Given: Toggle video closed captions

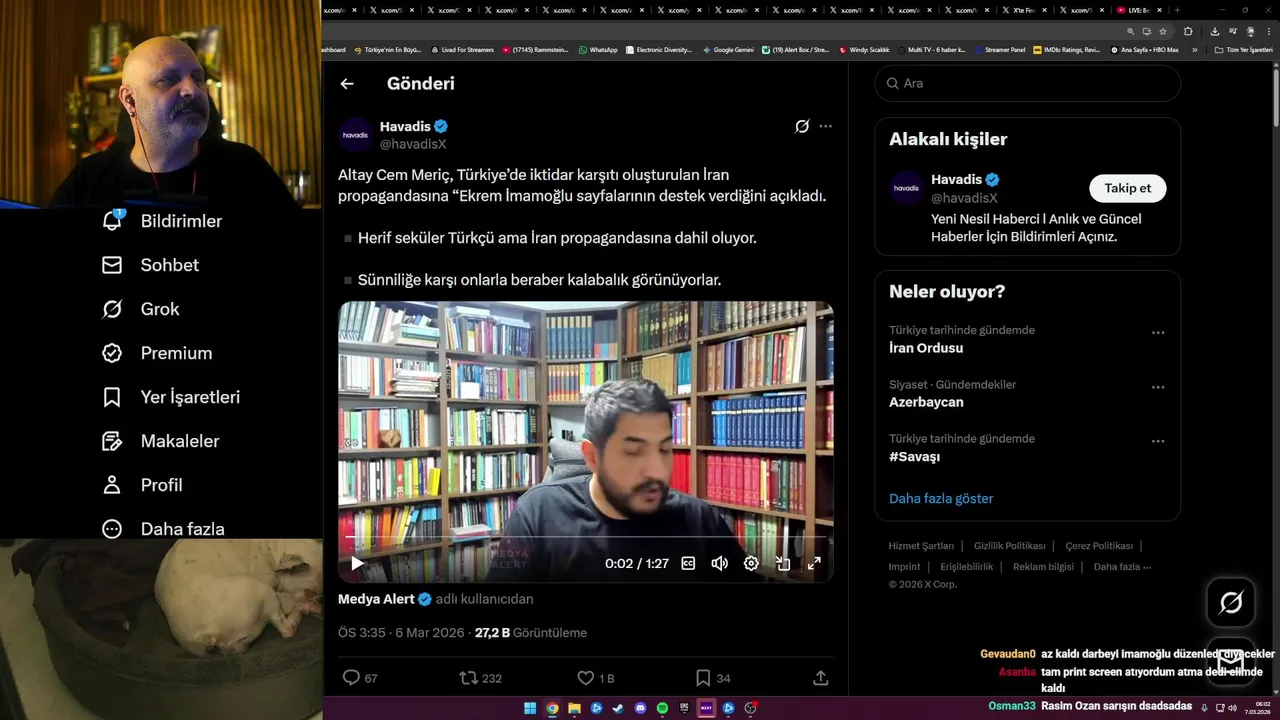Looking at the screenshot, I should pos(688,563).
